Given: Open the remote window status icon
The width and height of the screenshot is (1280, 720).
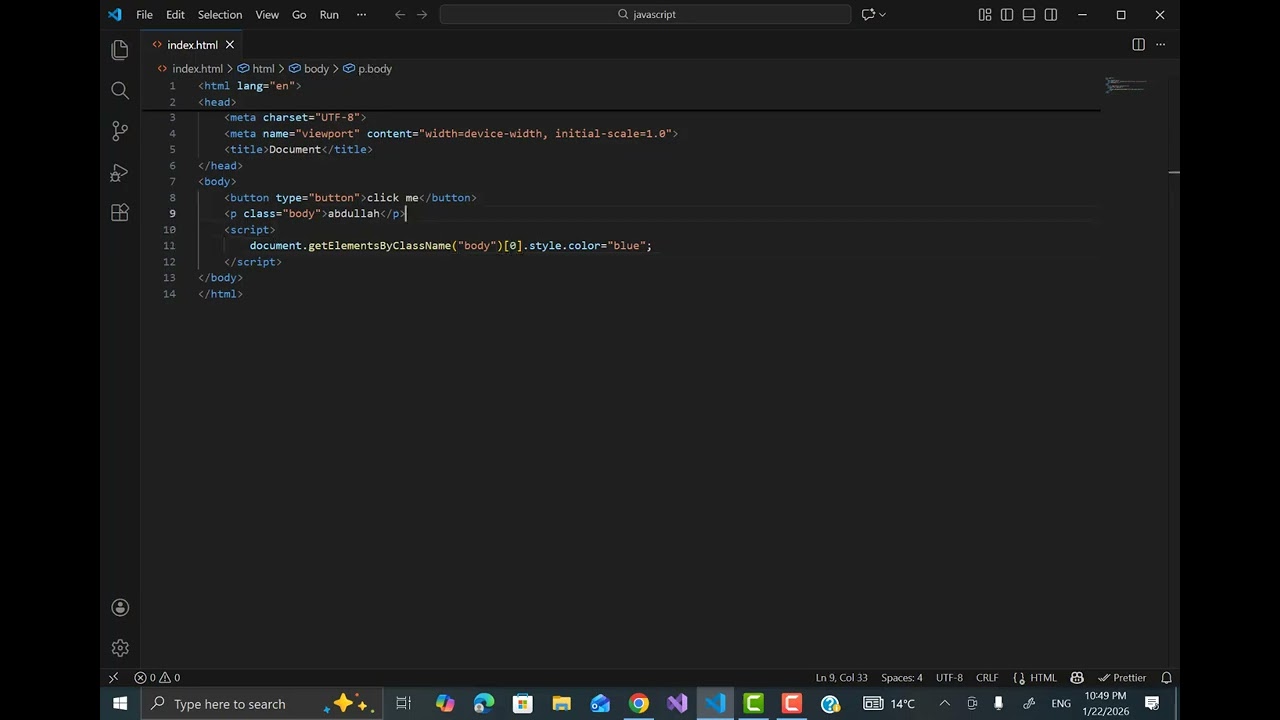Looking at the screenshot, I should [x=113, y=678].
